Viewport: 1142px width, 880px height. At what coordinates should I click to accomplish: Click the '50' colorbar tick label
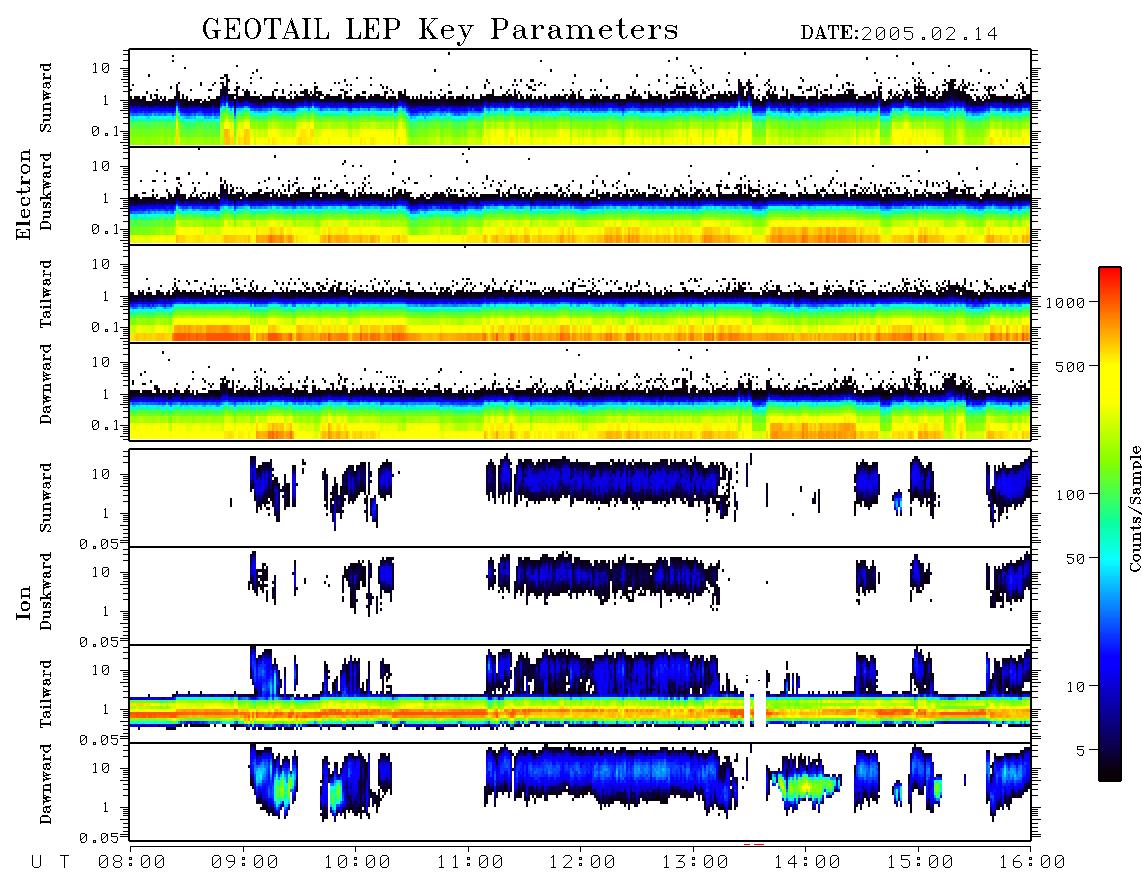[1076, 559]
